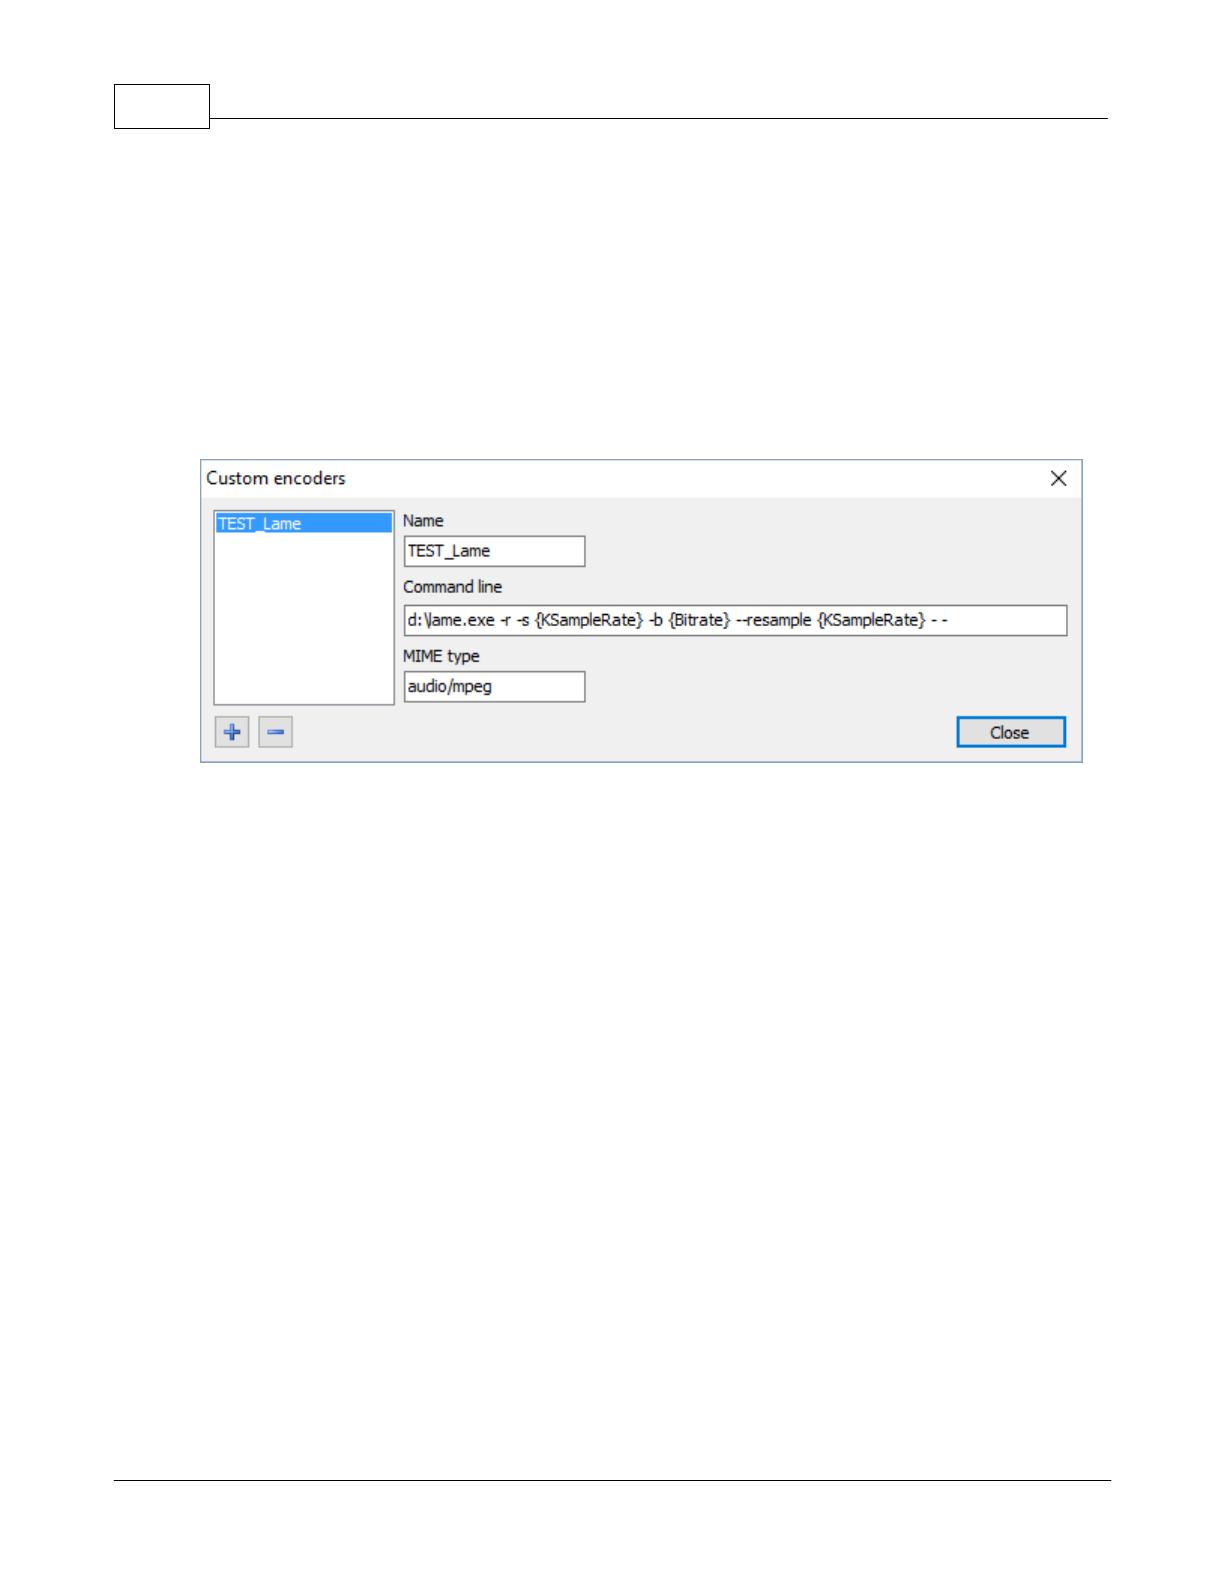This screenshot has height=1584, width=1224.
Task: Focus the MIME type field audio/mpeg
Action: [x=494, y=686]
